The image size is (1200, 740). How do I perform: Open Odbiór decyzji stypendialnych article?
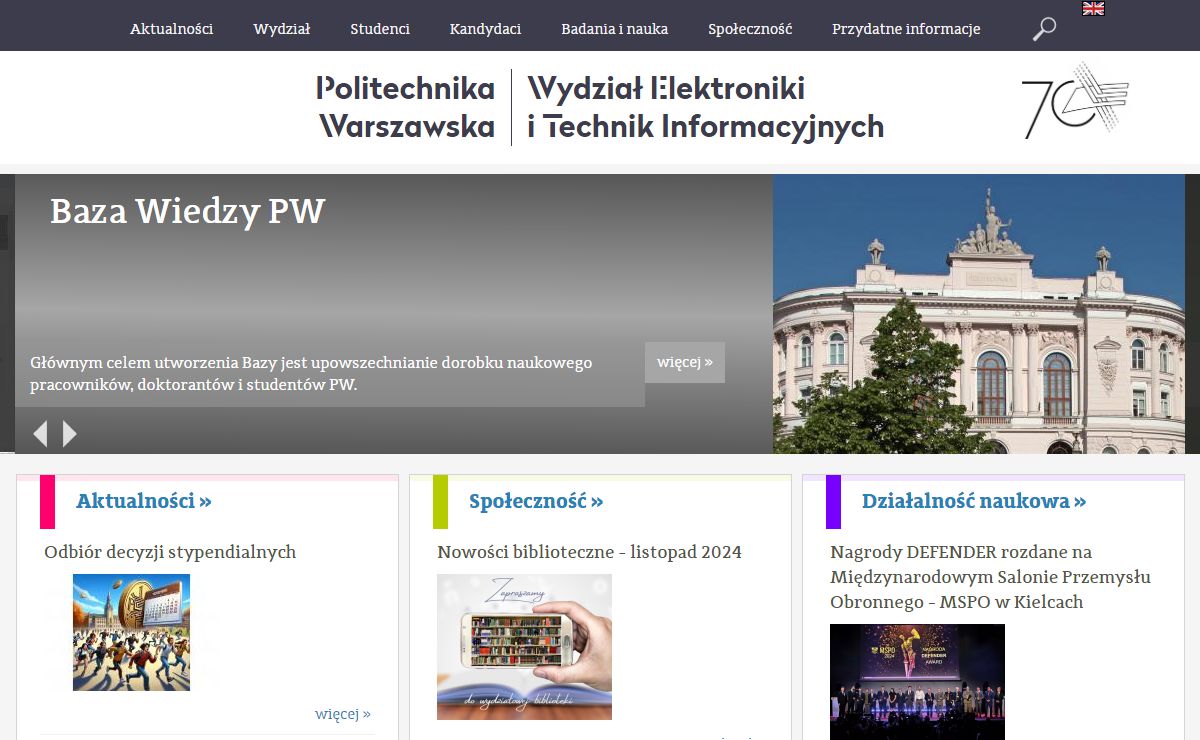click(x=170, y=552)
